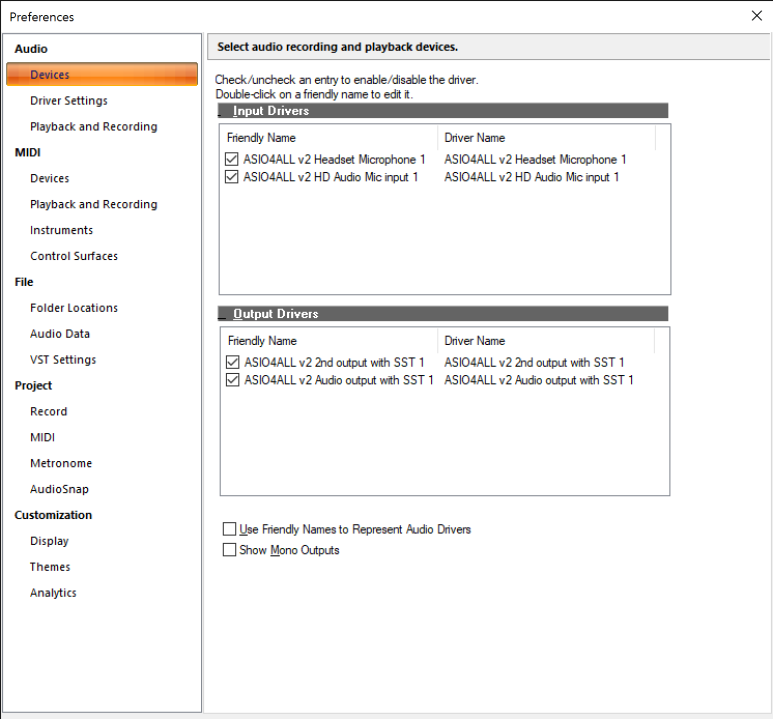773x719 pixels.
Task: Click Output Drivers Friendly Name column header
Action: click(x=329, y=341)
